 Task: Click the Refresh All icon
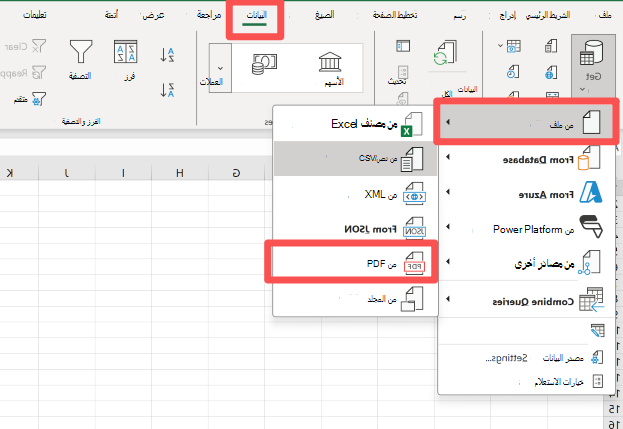tap(445, 52)
